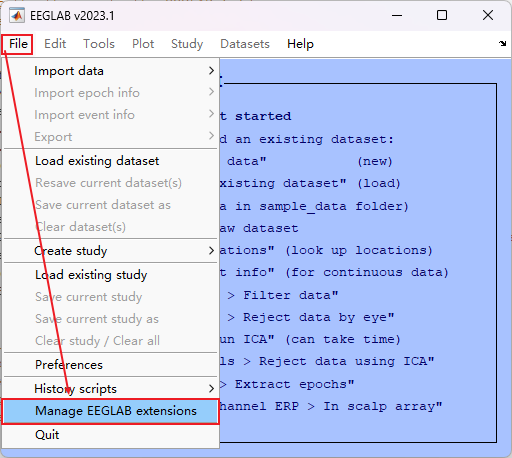Click the "aw dataset" text line

pyautogui.click(x=259, y=228)
